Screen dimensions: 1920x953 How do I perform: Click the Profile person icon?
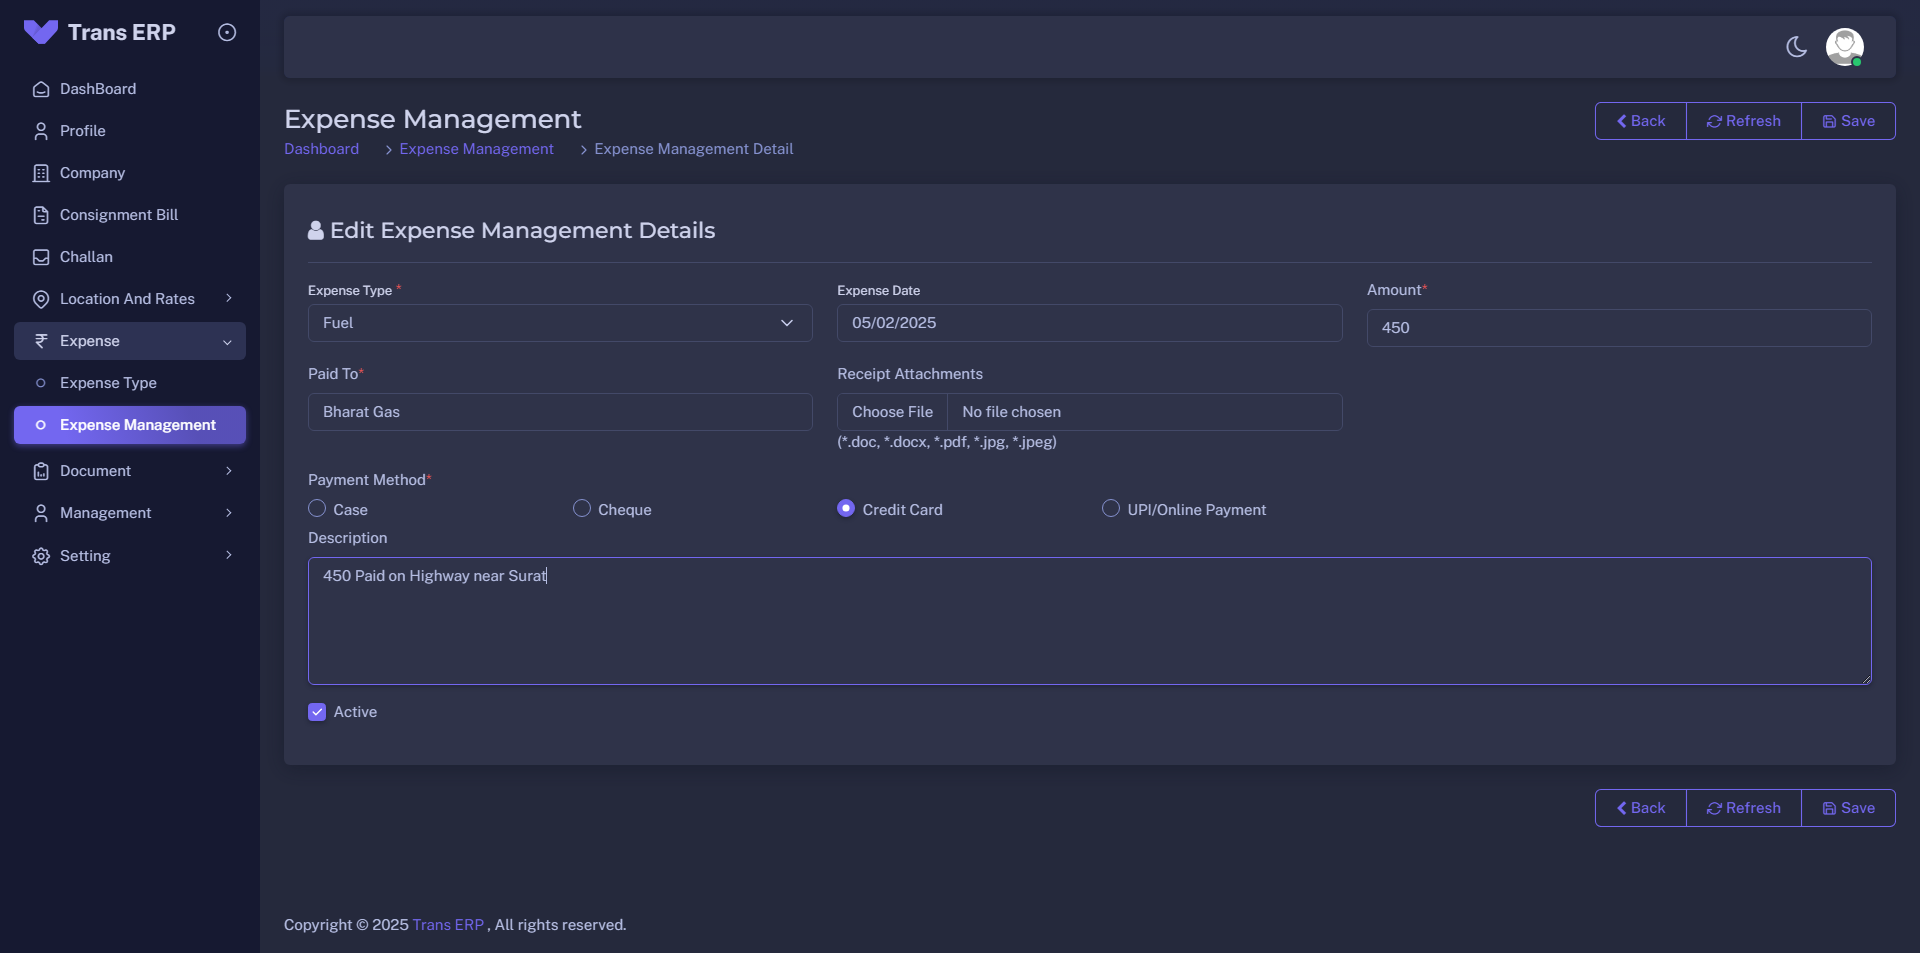point(41,131)
